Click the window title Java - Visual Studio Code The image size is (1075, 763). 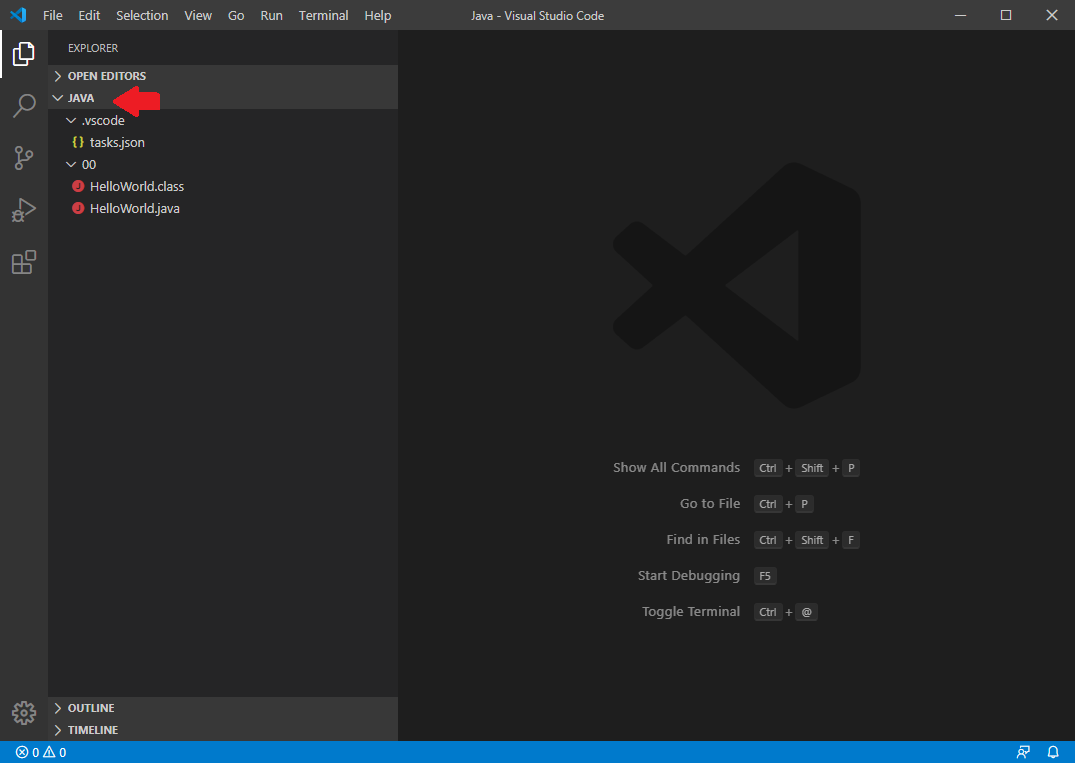[538, 16]
